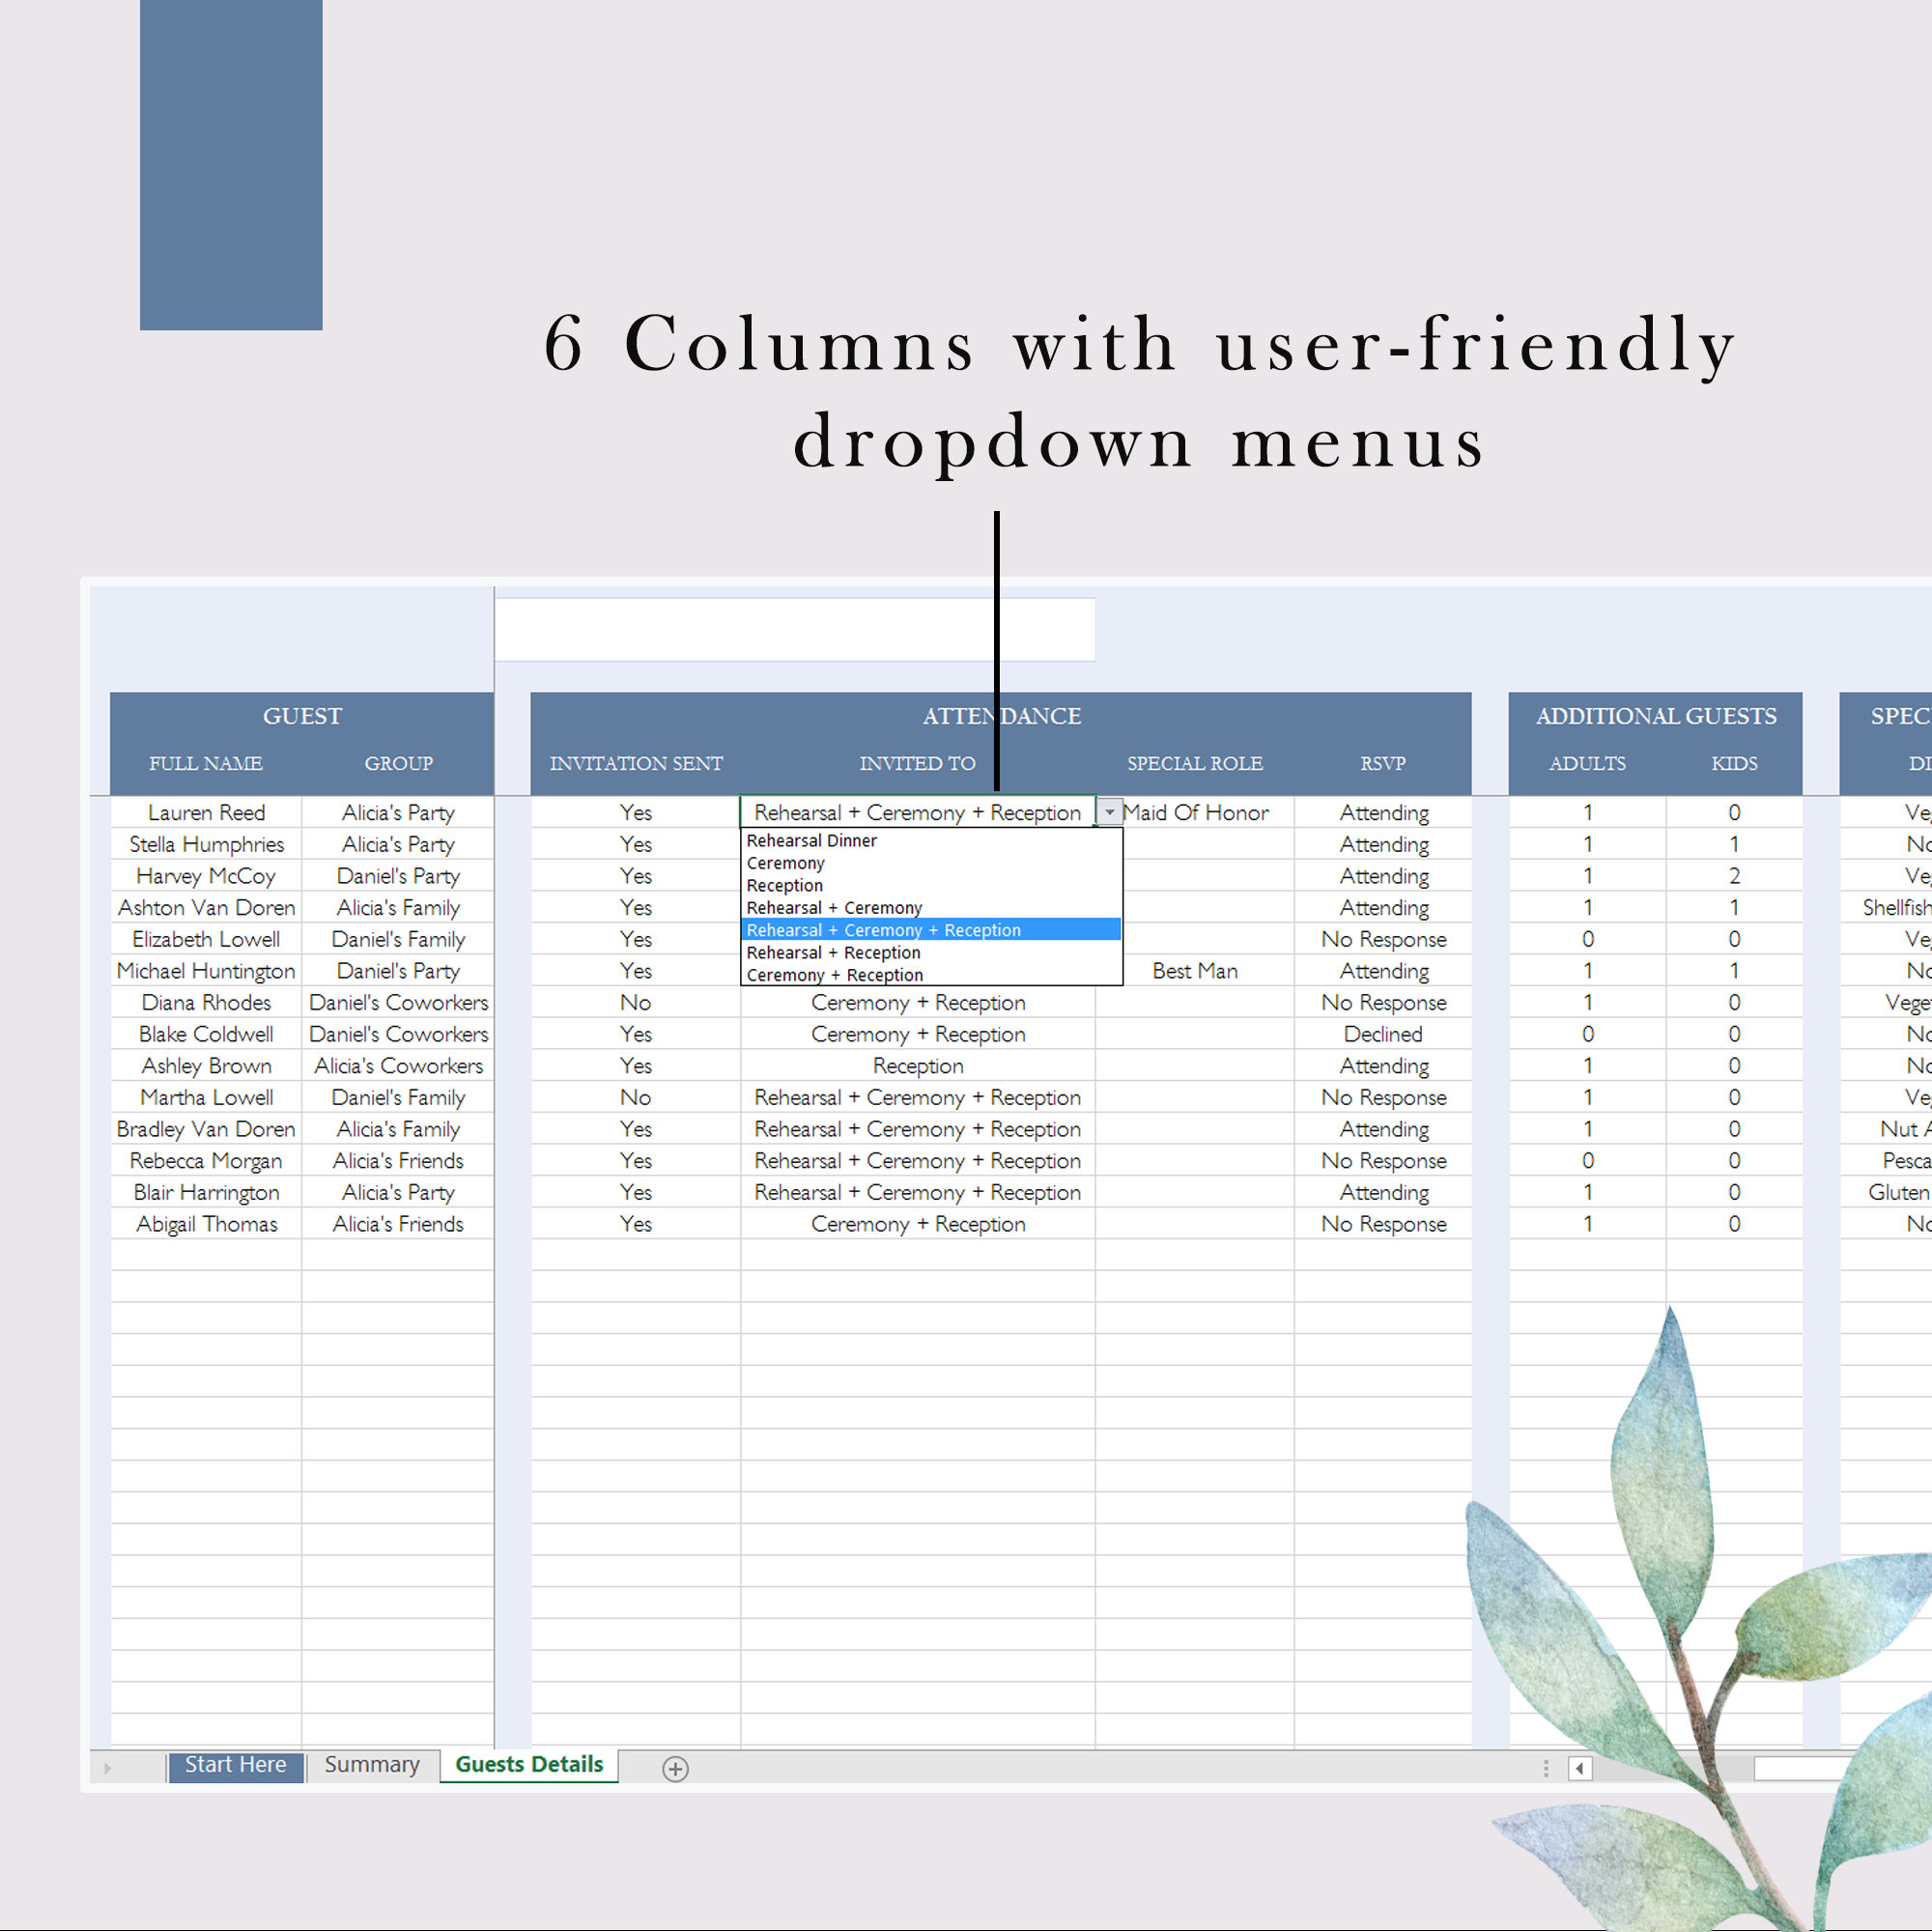The image size is (1932, 1932).
Task: Click the tab-area resize dots divider
Action: pyautogui.click(x=1544, y=1766)
